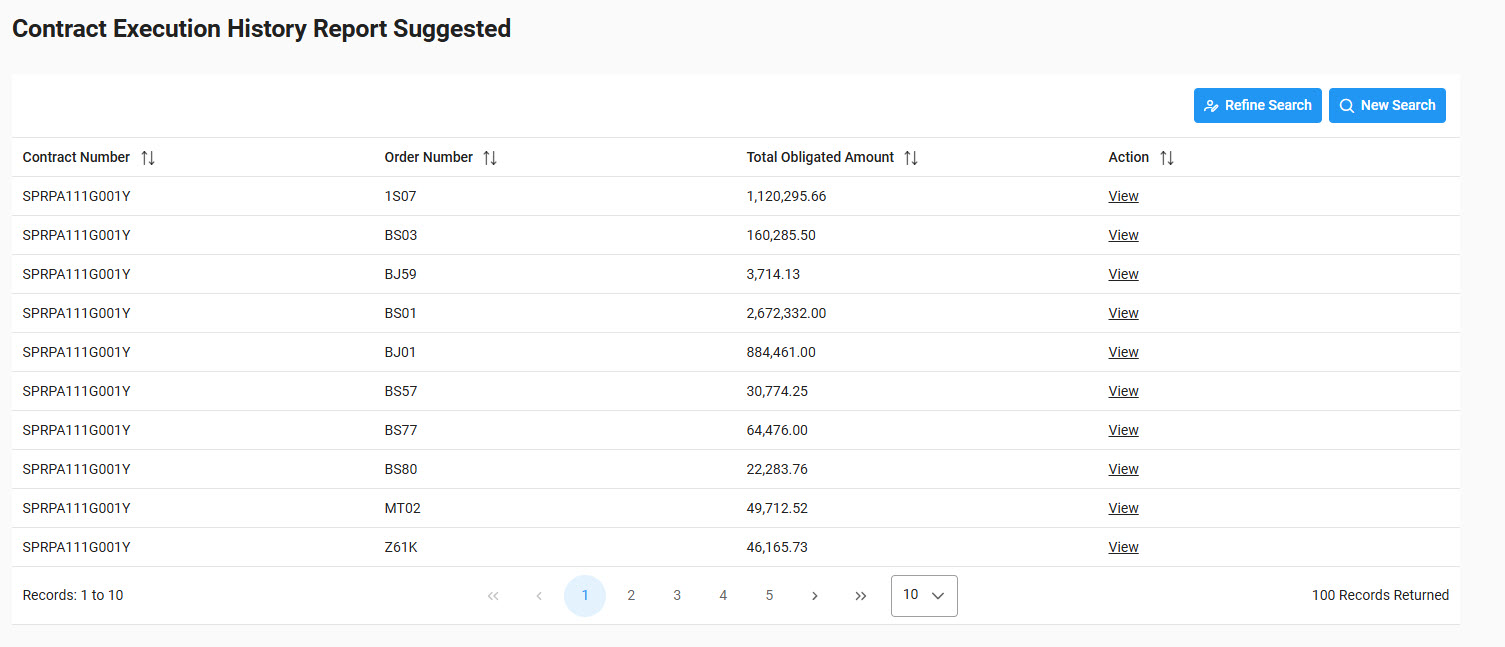View order BS01 details
Viewport: 1505px width, 647px height.
(x=1123, y=314)
